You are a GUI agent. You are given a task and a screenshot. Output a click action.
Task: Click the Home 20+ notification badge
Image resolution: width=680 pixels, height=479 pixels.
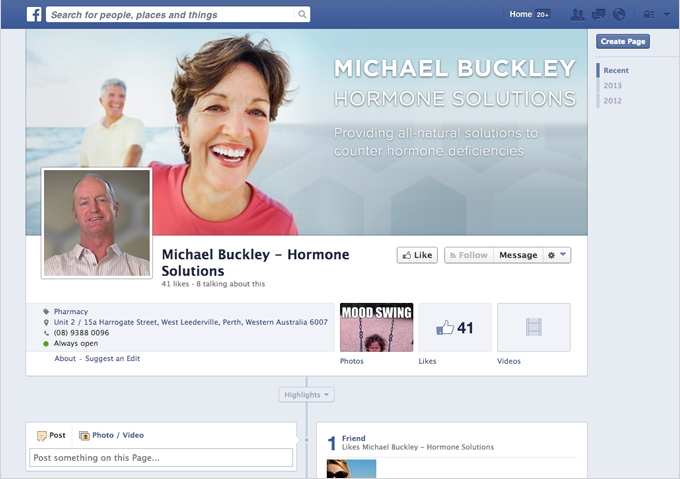542,14
